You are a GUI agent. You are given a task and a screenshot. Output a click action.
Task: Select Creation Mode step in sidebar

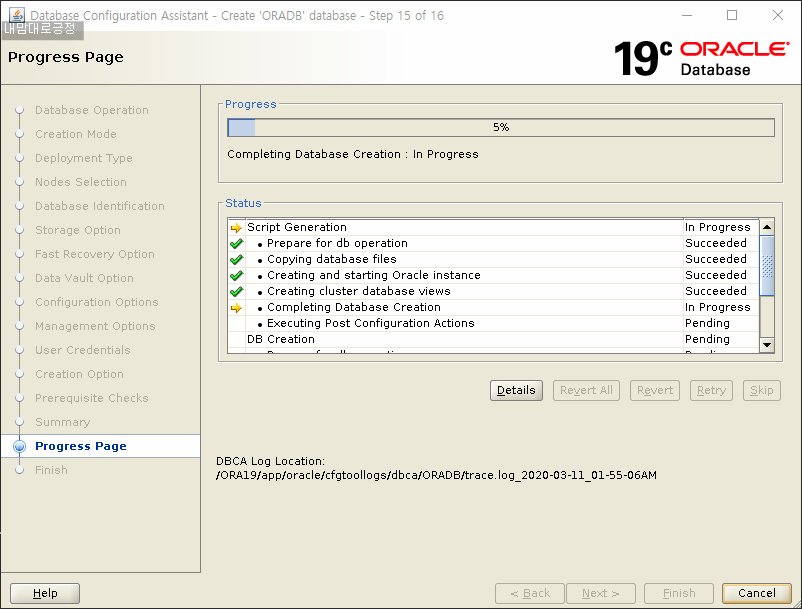pos(76,134)
